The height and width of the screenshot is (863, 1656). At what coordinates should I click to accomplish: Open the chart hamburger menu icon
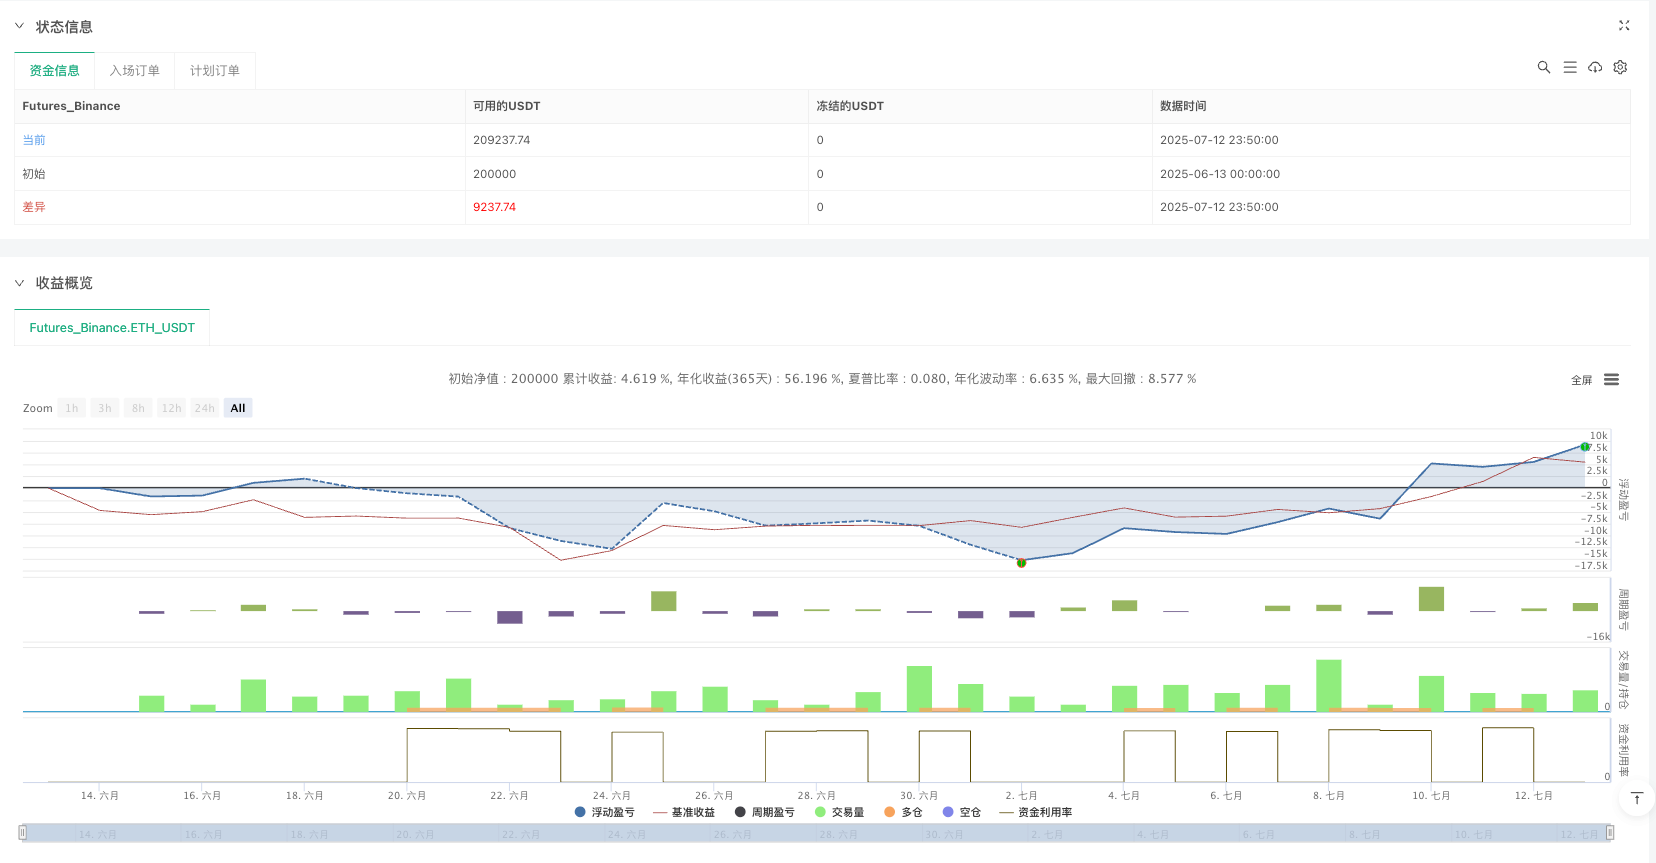(x=1611, y=380)
